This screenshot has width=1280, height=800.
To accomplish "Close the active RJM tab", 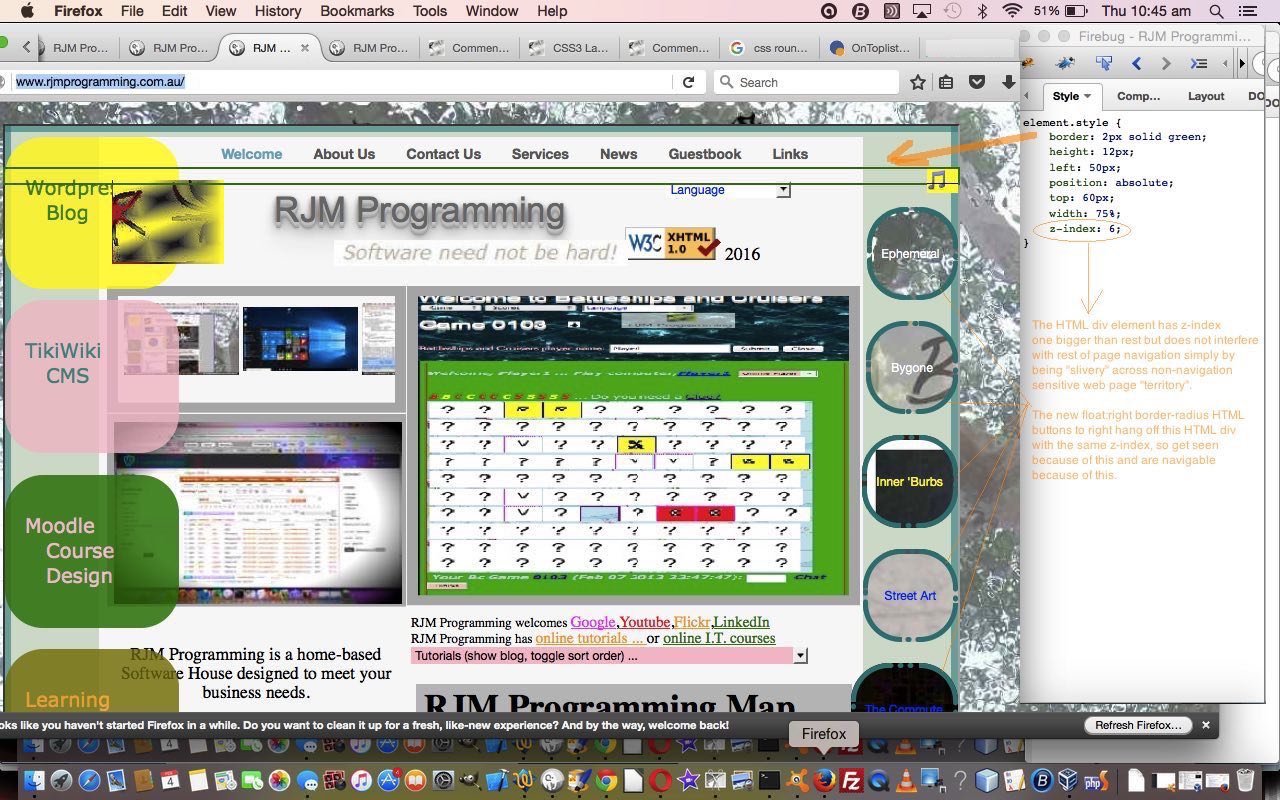I will point(306,47).
